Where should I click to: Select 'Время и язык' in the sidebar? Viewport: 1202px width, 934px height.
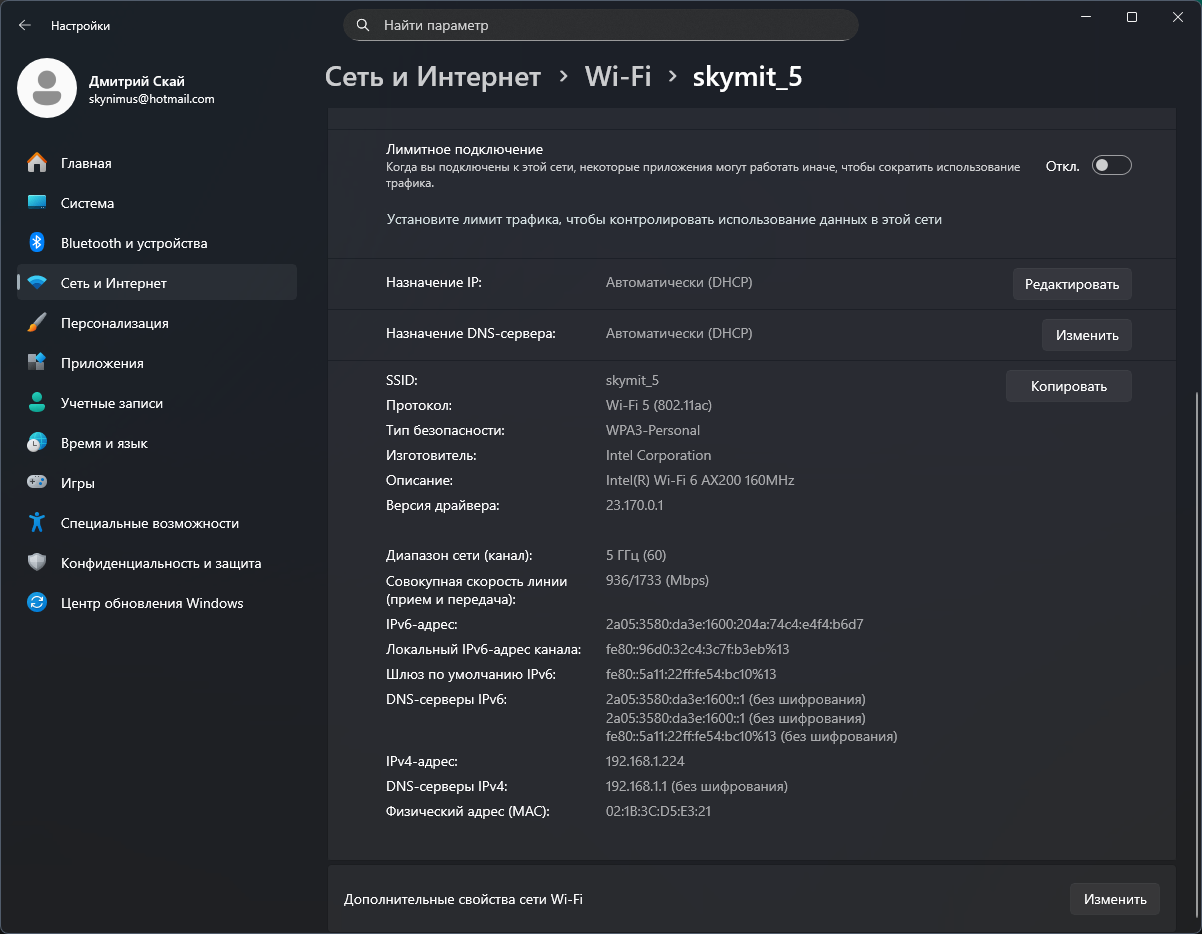click(x=104, y=443)
